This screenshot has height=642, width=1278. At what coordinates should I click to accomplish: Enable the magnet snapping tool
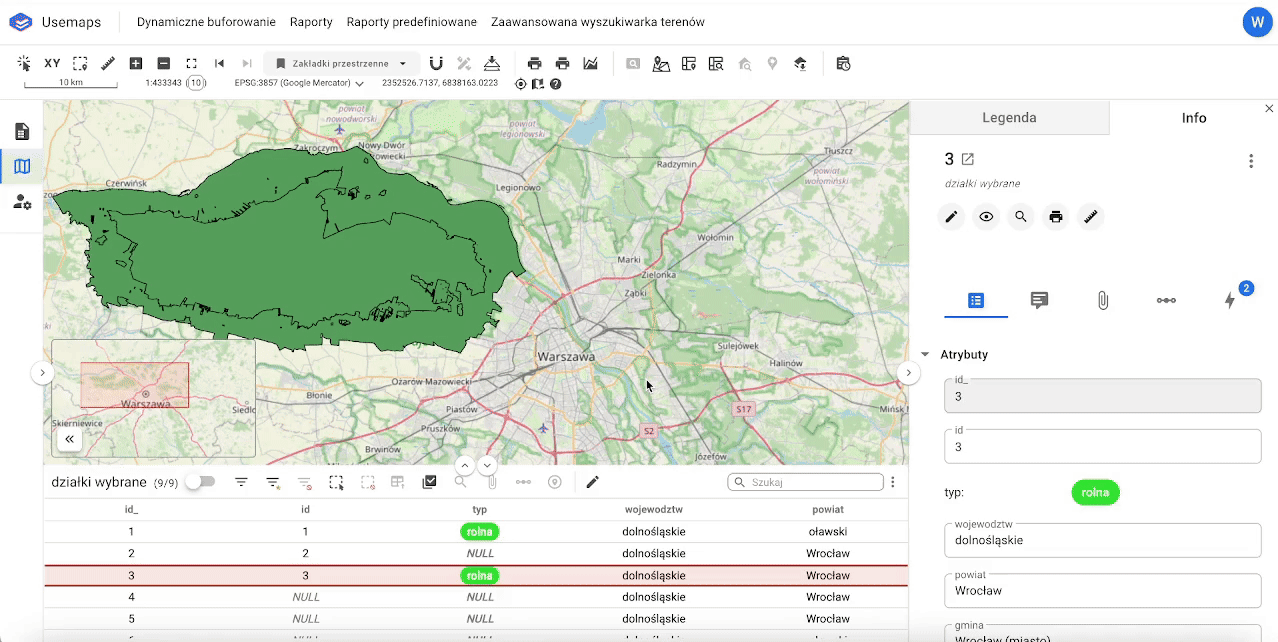[x=436, y=63]
